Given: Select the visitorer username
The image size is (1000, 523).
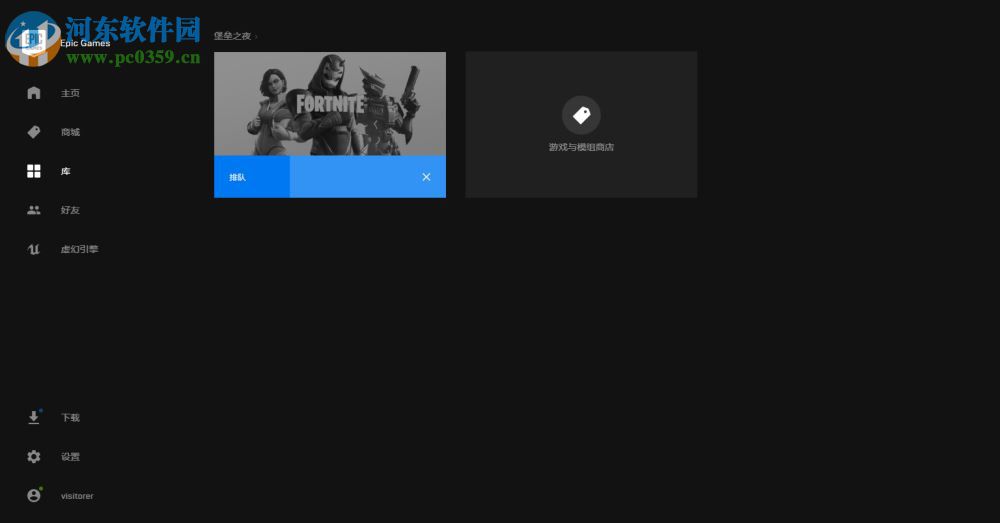Looking at the screenshot, I should point(77,496).
